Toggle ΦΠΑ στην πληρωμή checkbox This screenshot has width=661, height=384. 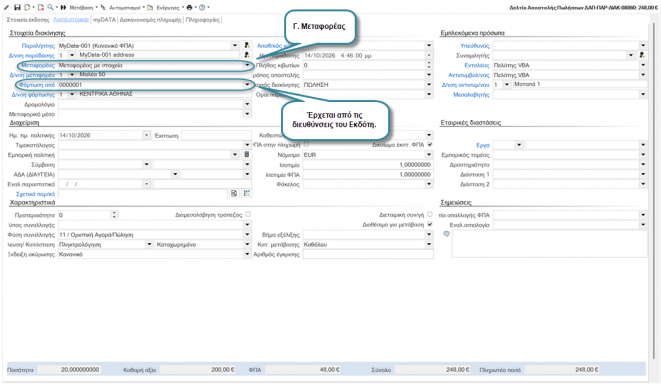coord(306,145)
